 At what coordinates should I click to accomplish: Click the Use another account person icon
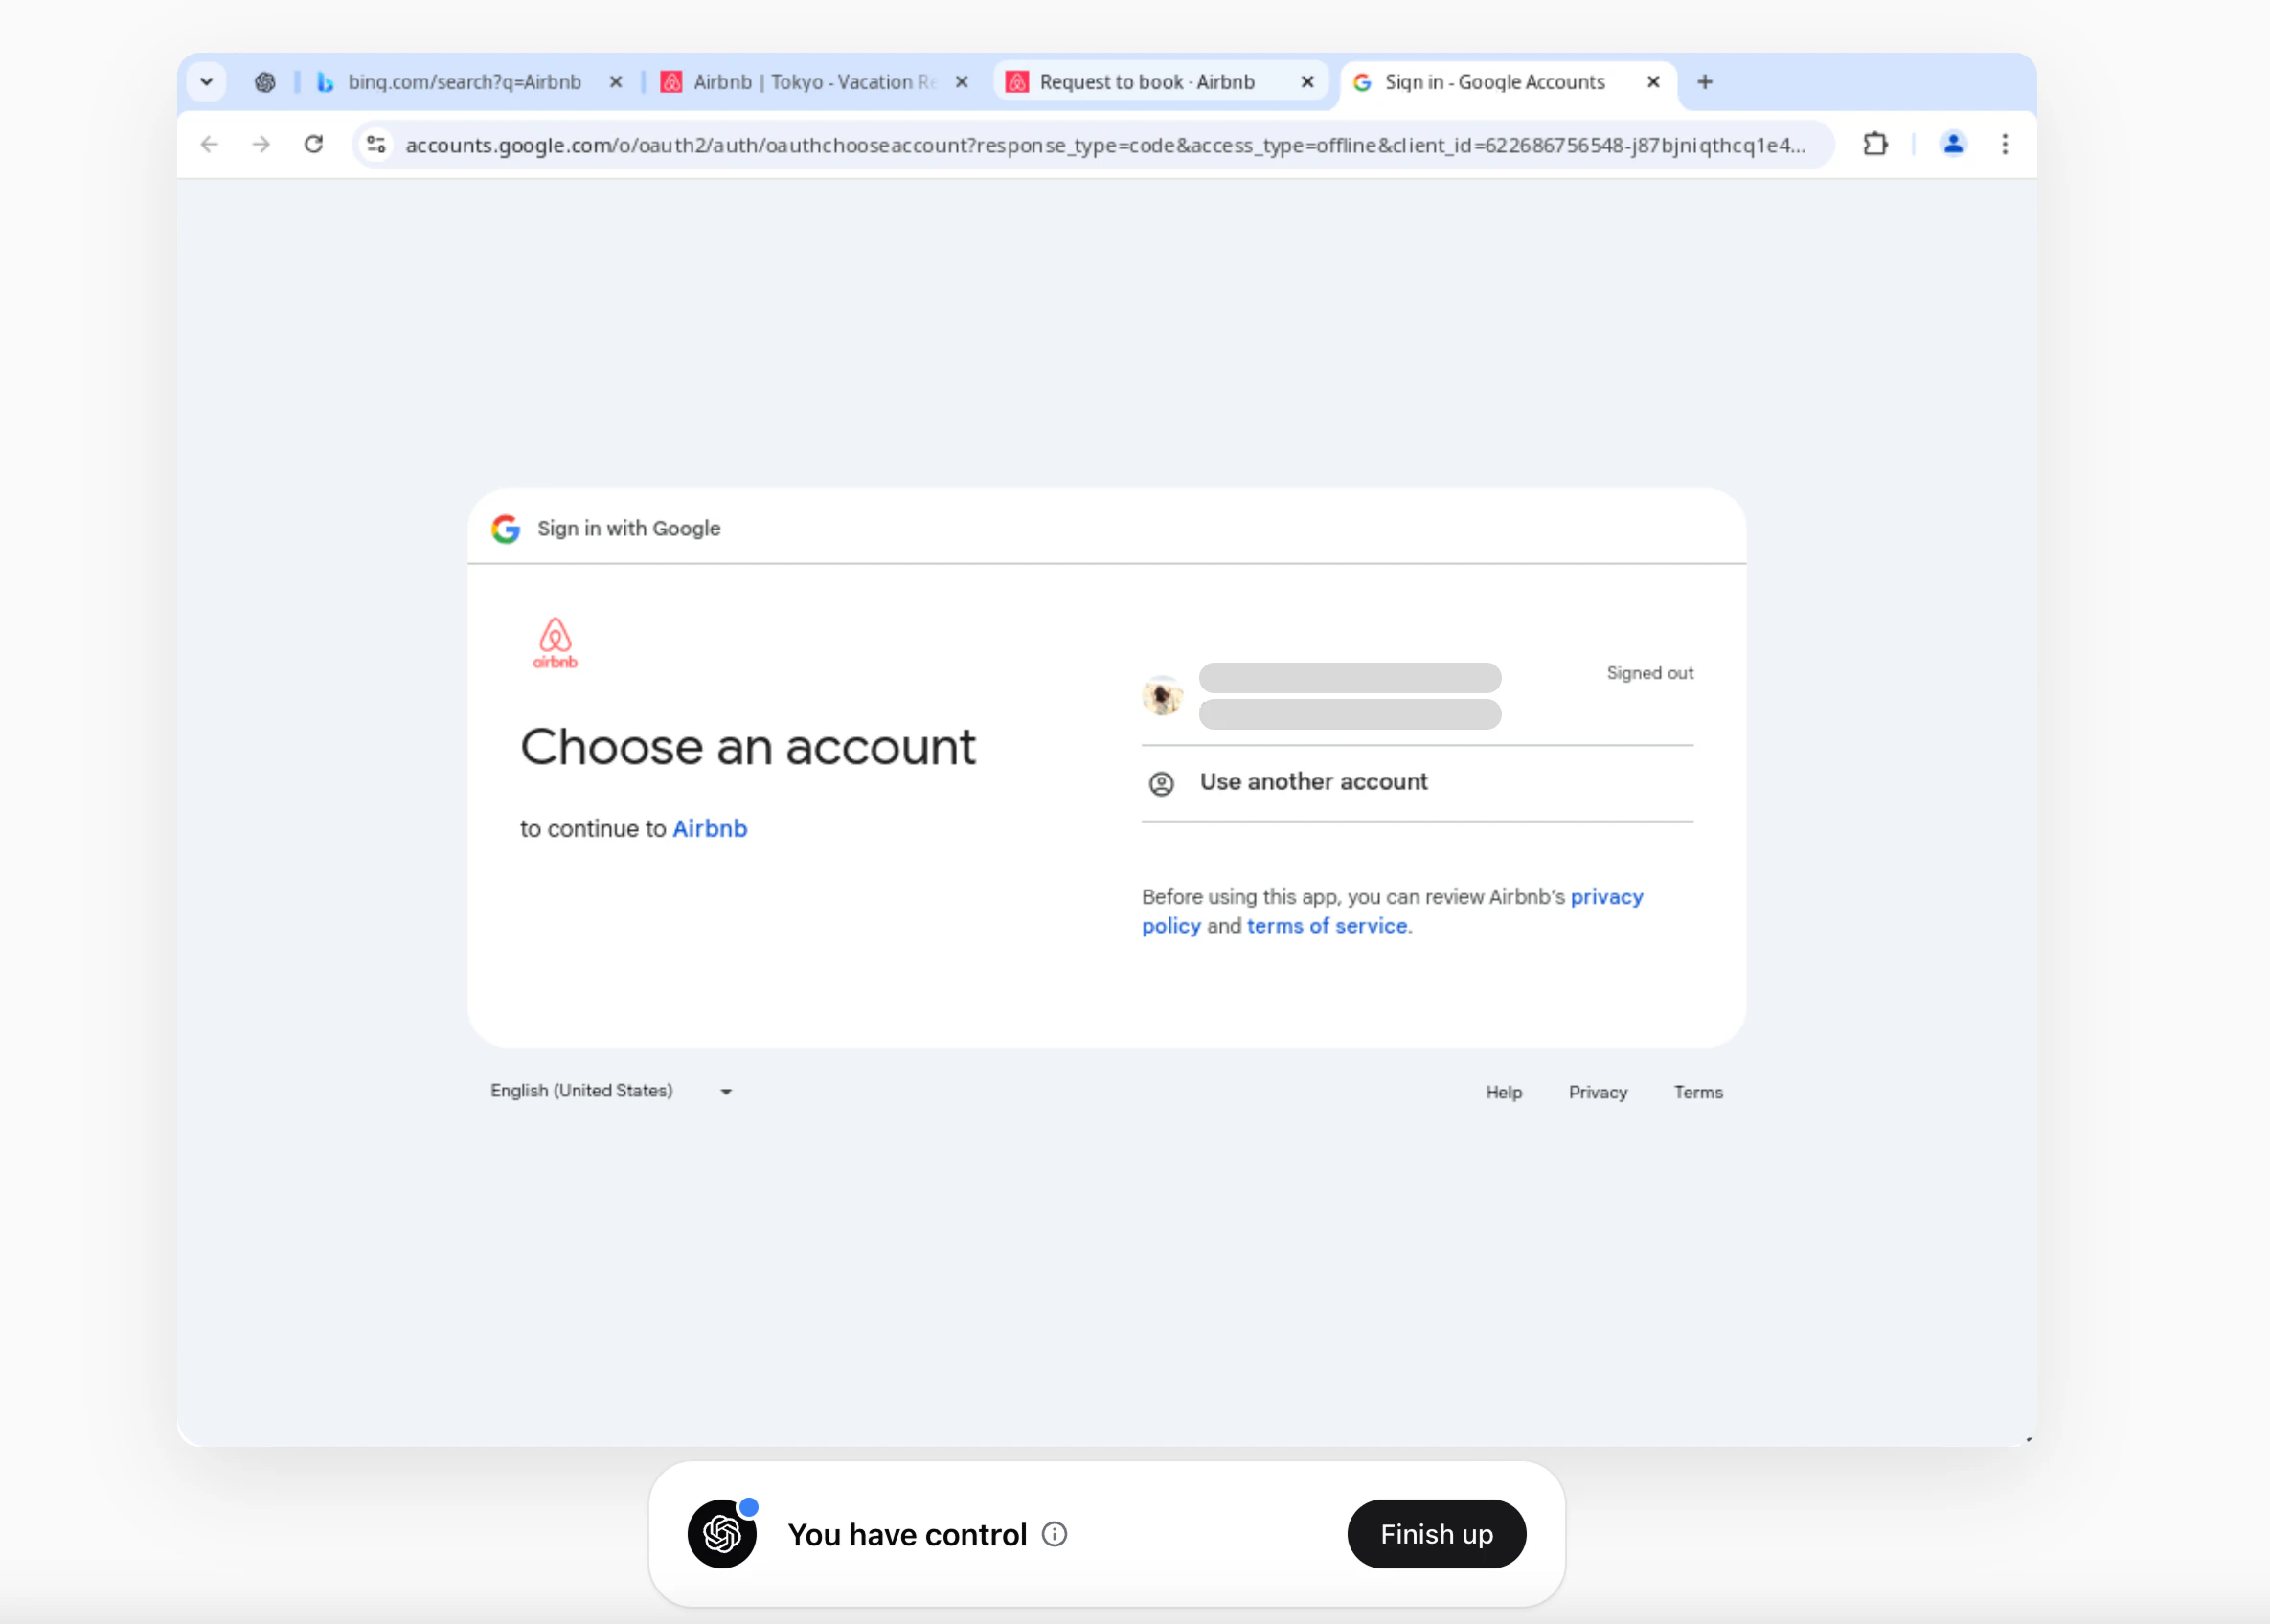coord(1161,783)
